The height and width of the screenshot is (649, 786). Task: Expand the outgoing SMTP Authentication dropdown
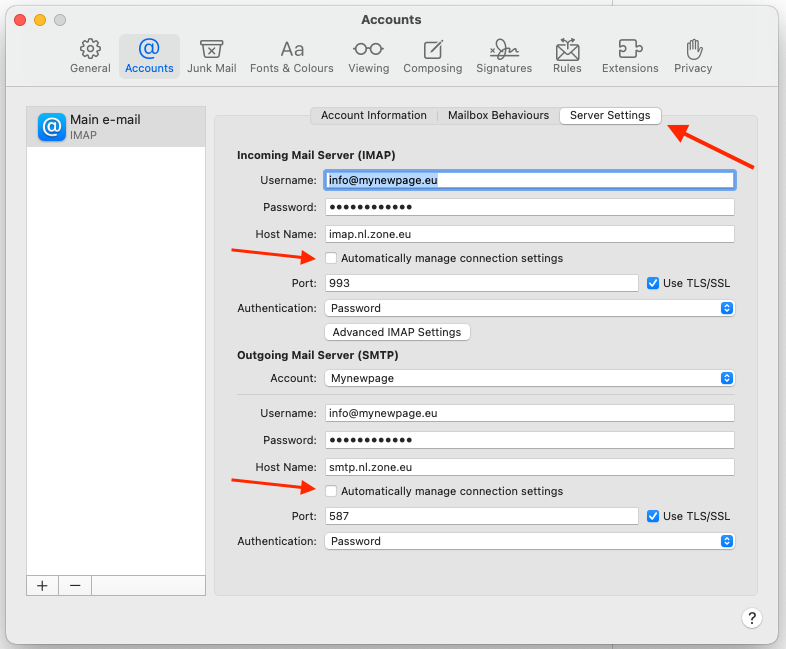click(529, 541)
